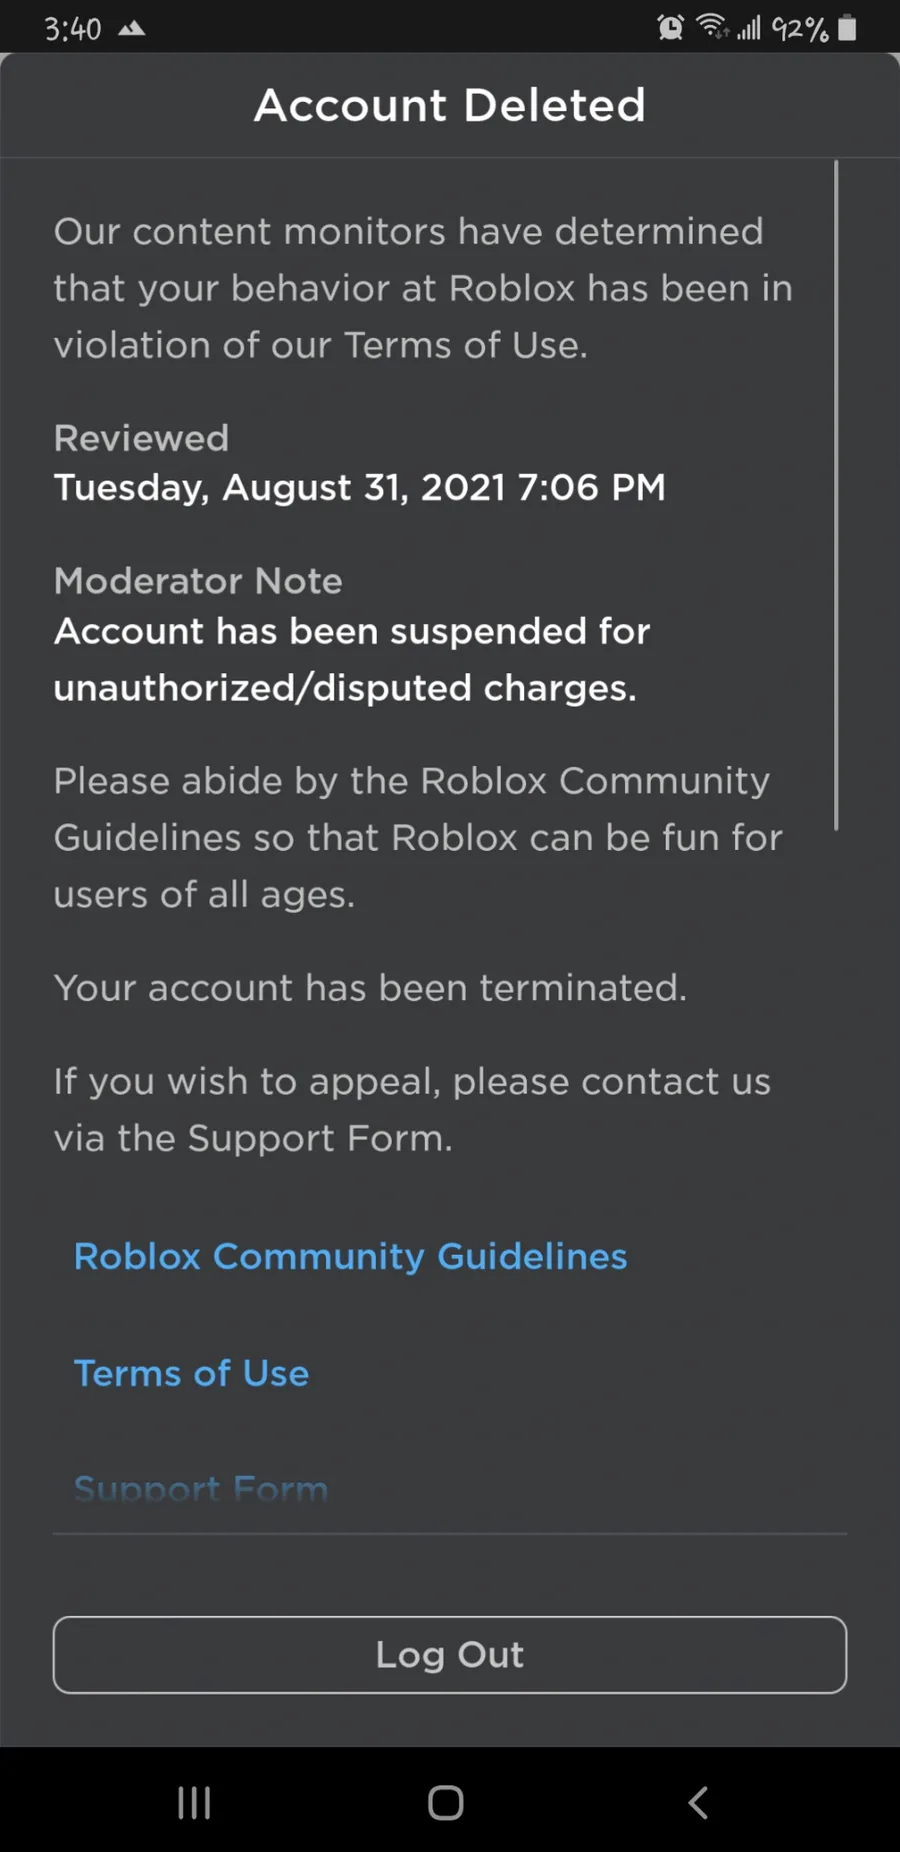
Task: Open the Terms of Use link
Action: click(191, 1373)
